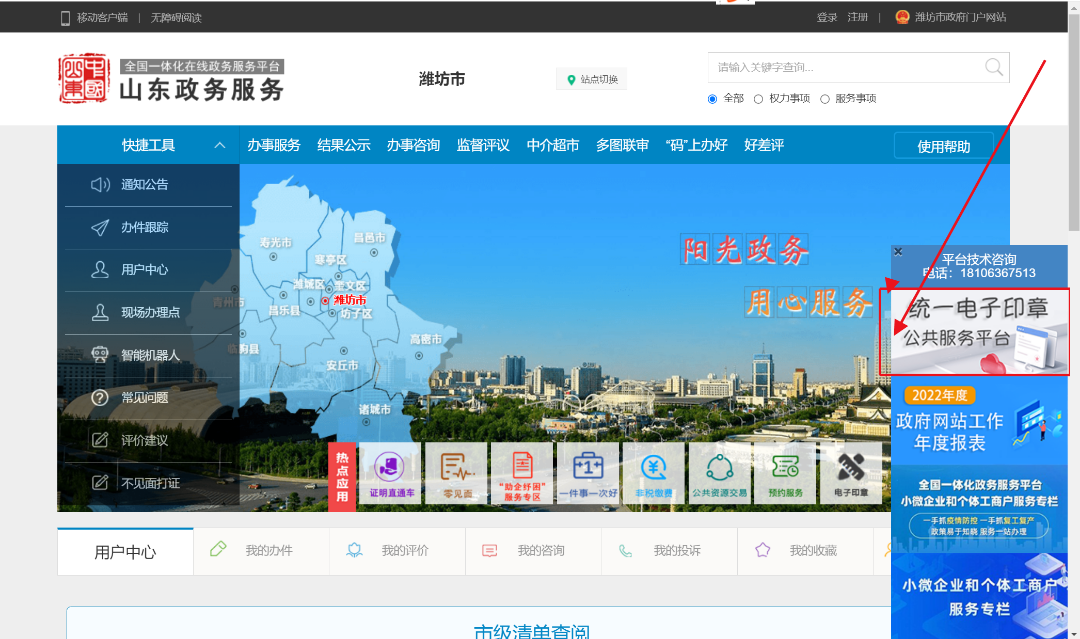This screenshot has height=639, width=1080.
Task: Open the 预约服务 appointment icon
Action: pyautogui.click(x=785, y=473)
